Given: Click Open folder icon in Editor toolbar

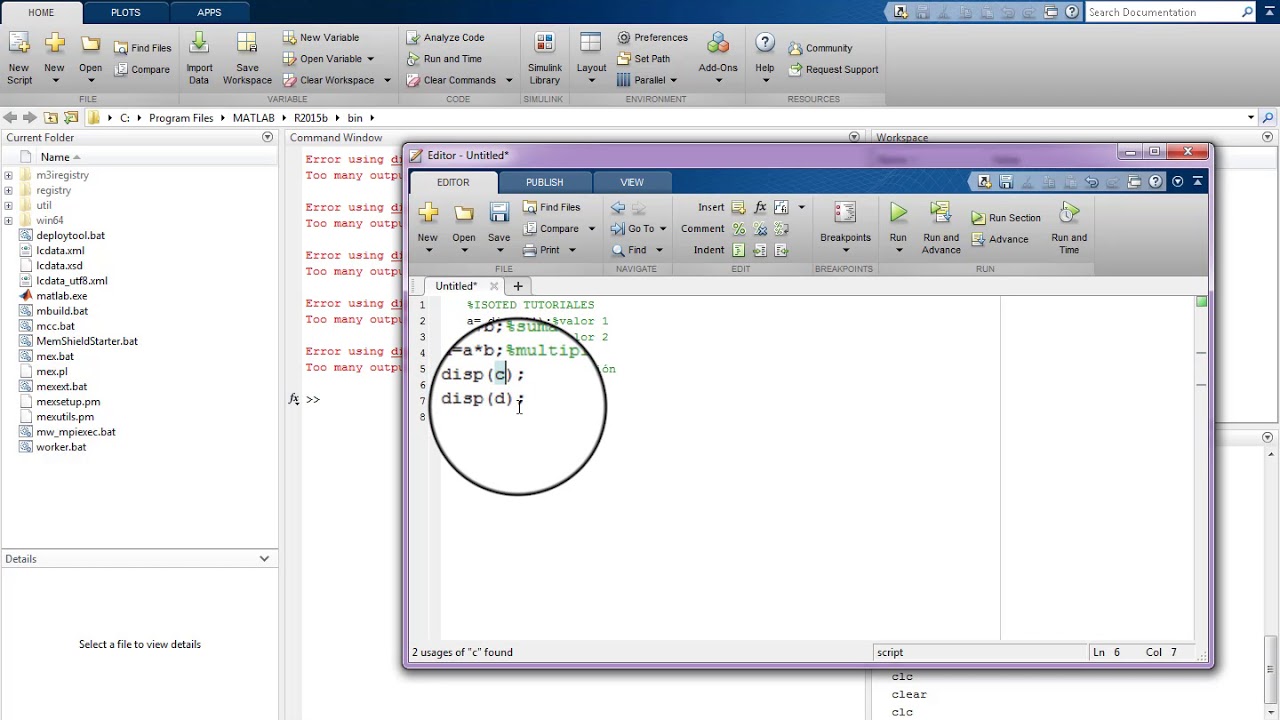Looking at the screenshot, I should (464, 213).
